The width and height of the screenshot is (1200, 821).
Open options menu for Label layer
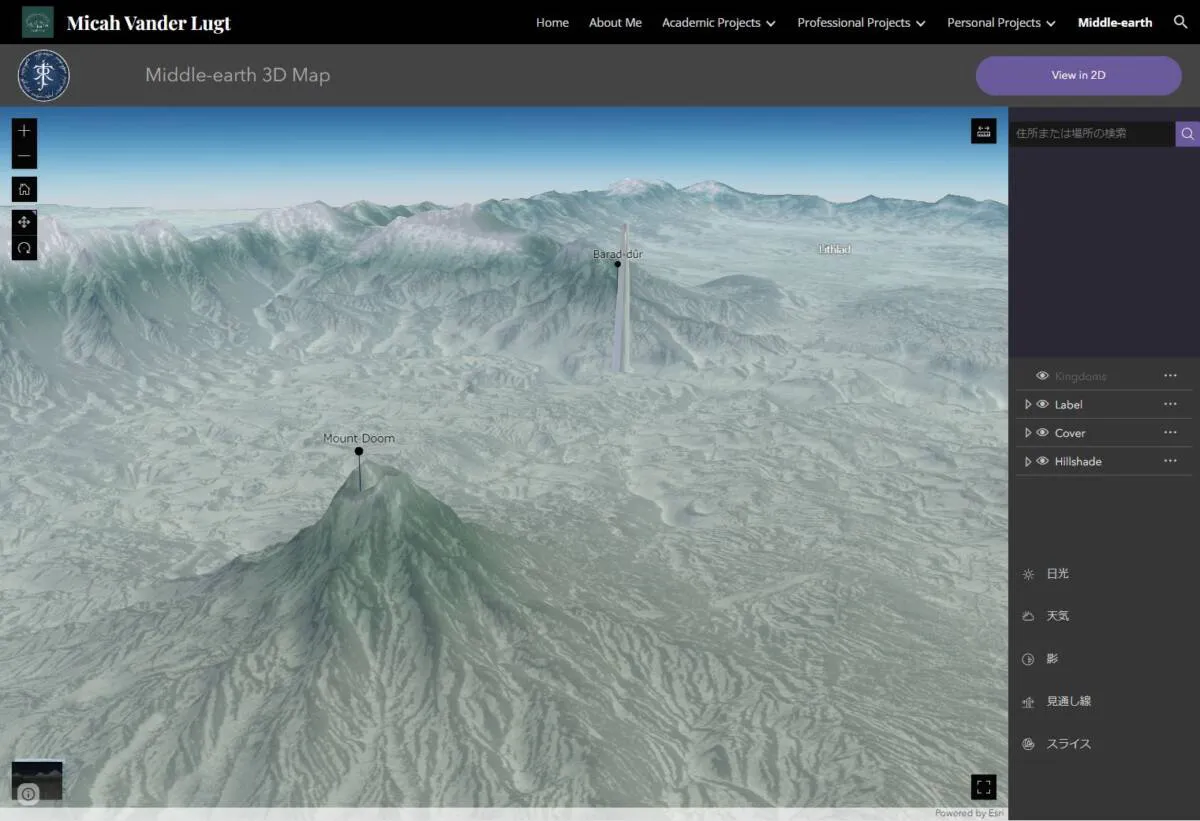(x=1170, y=404)
